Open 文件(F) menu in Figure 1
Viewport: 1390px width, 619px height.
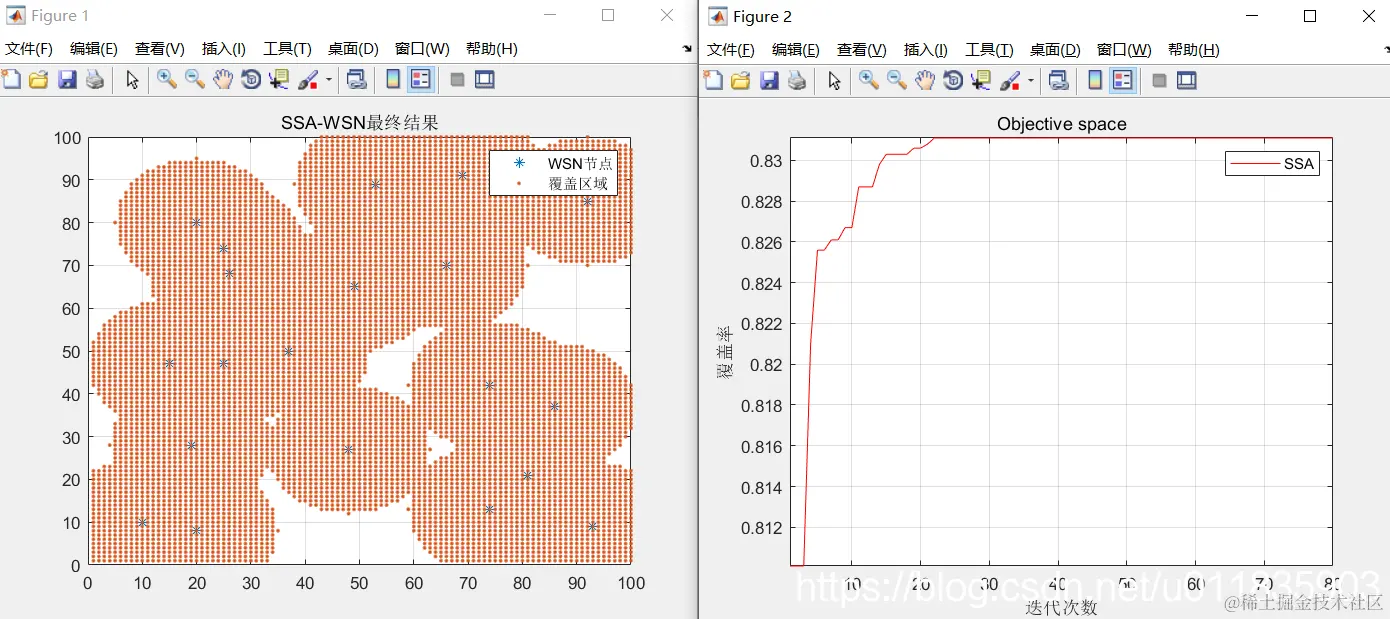[29, 49]
